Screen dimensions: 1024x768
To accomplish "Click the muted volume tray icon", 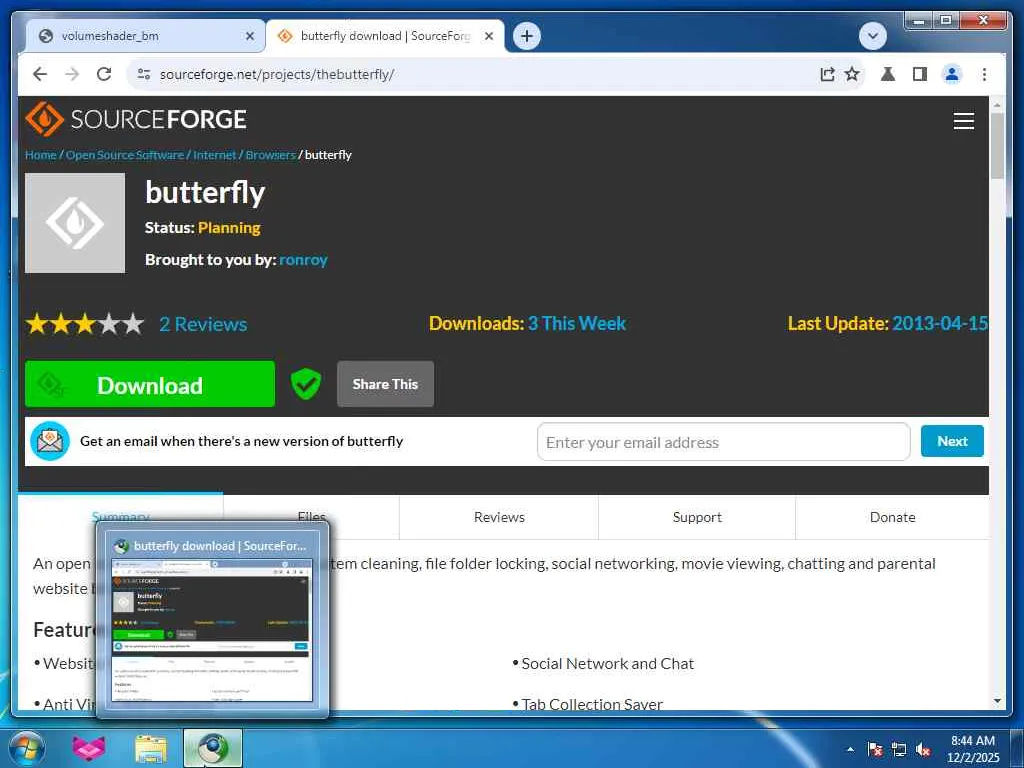I will [x=923, y=750].
